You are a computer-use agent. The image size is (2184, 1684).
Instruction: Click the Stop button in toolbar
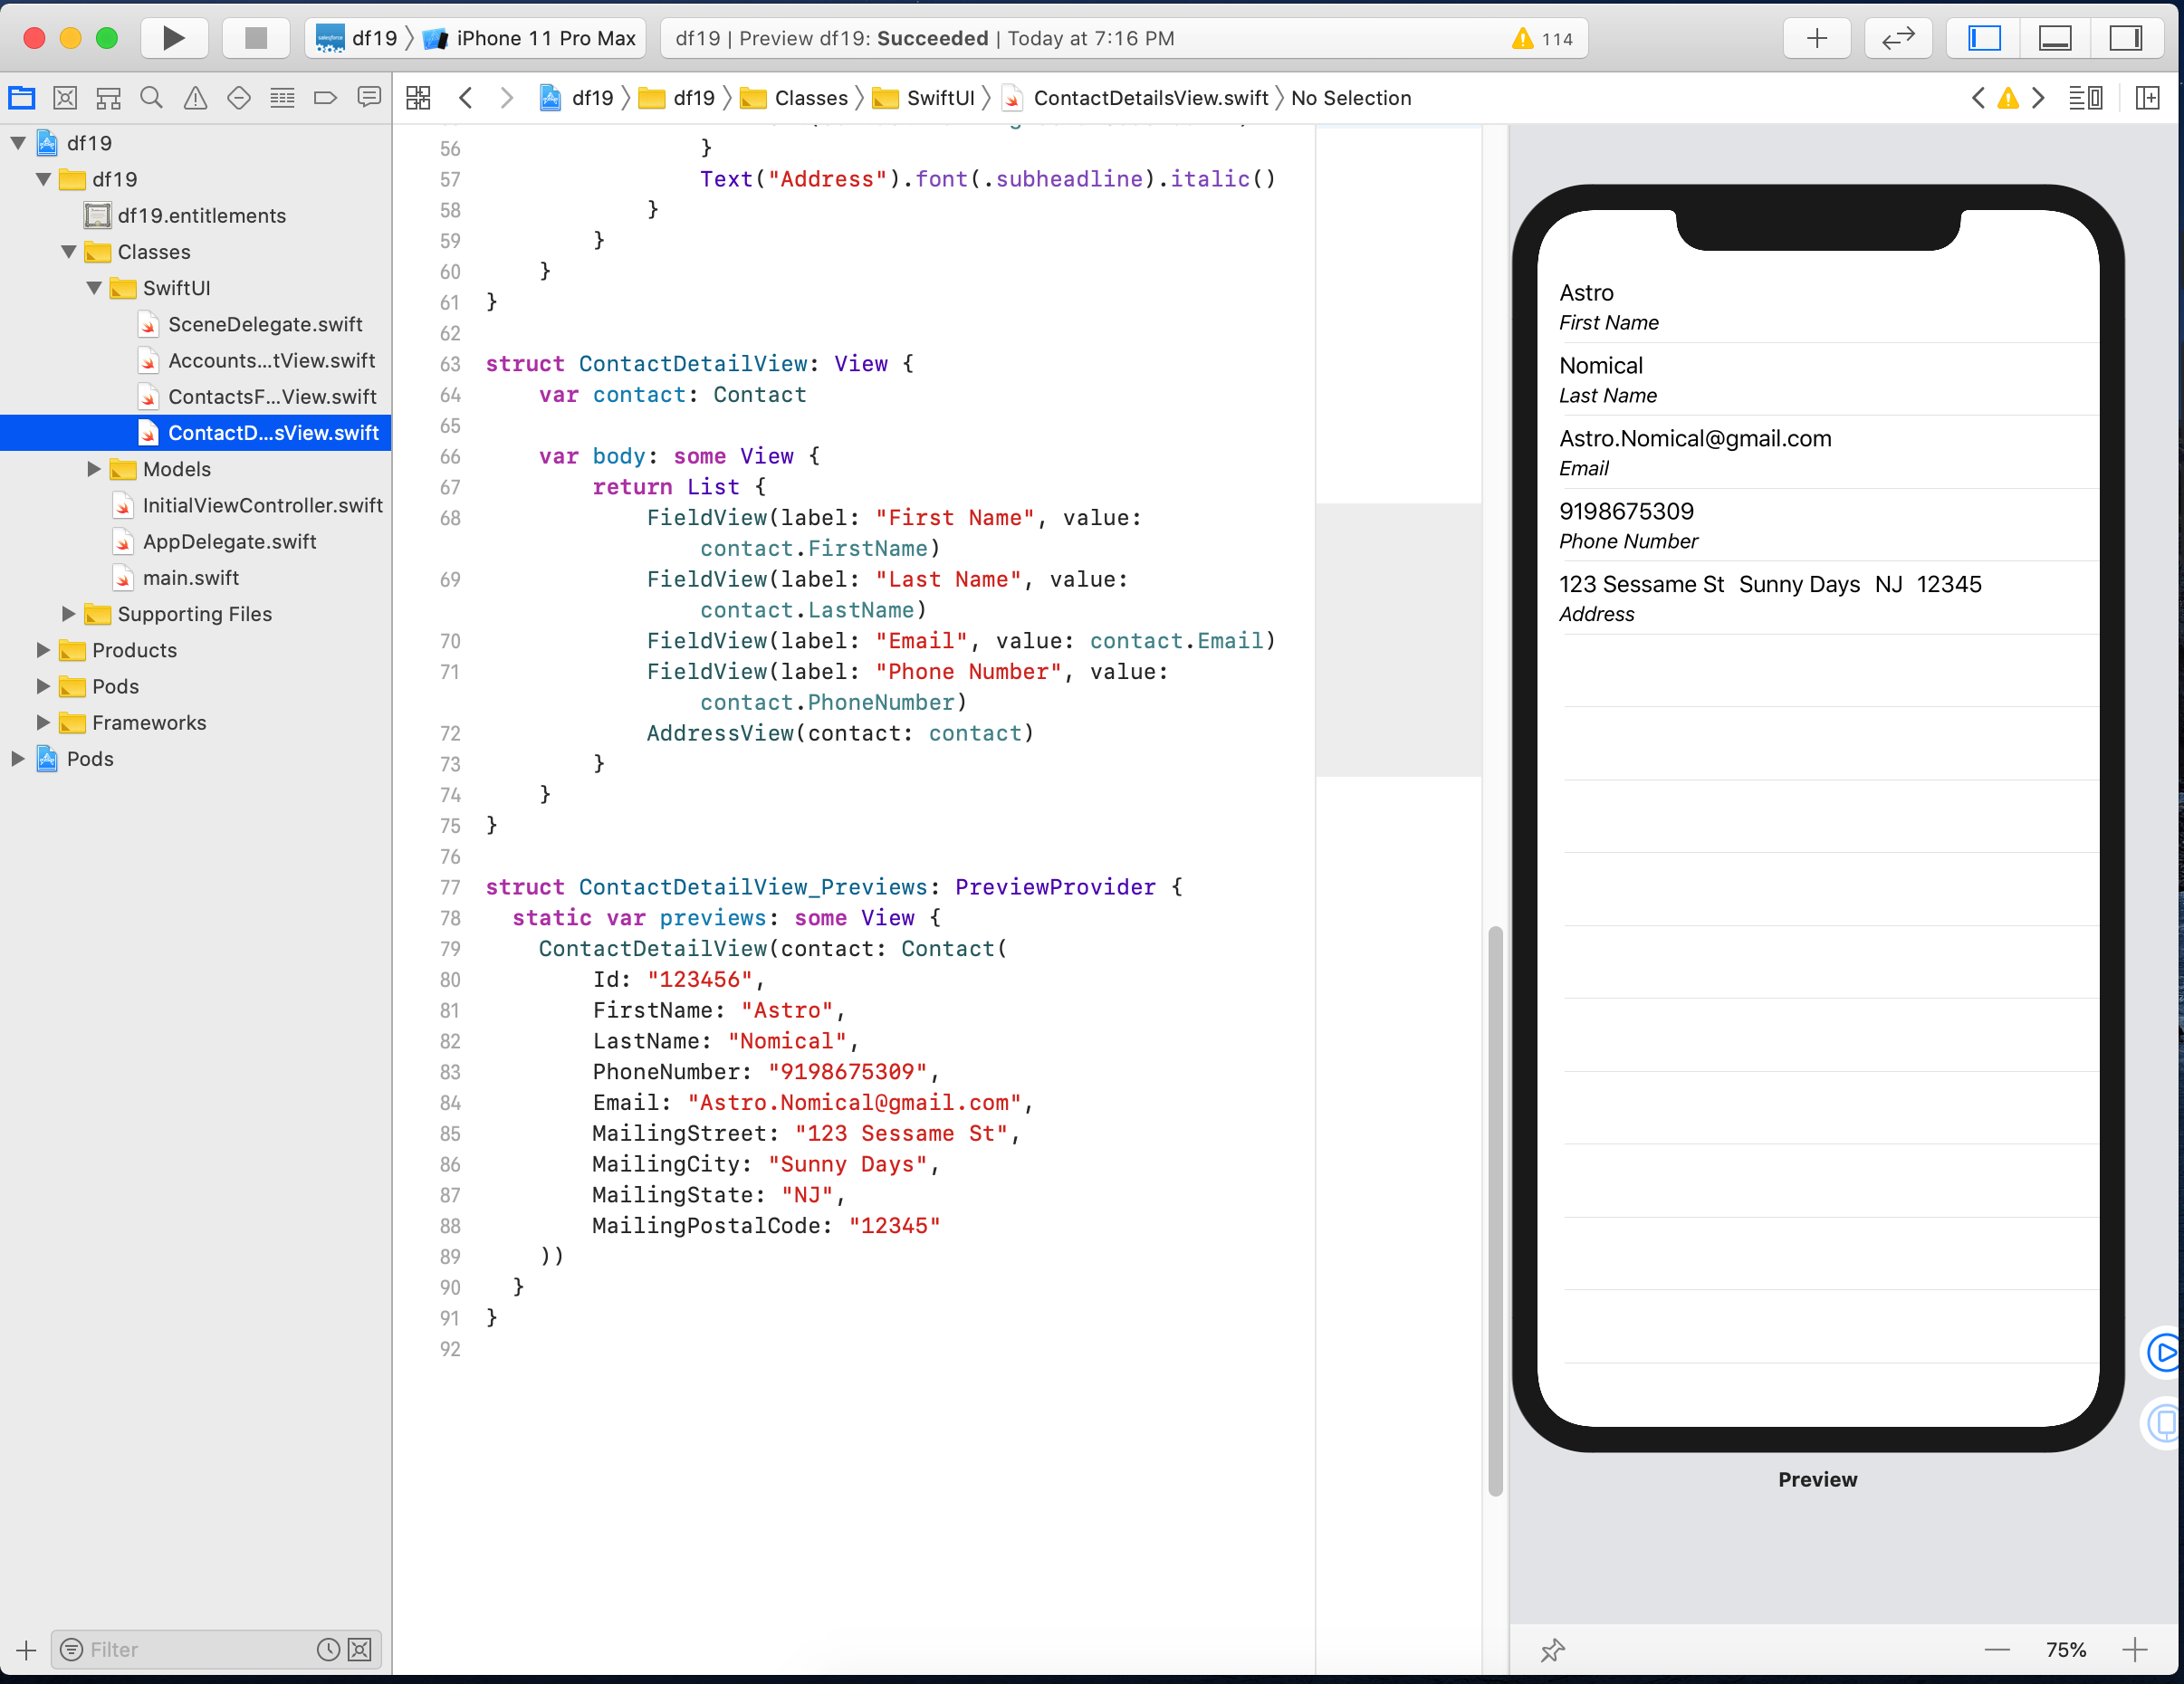coord(255,38)
